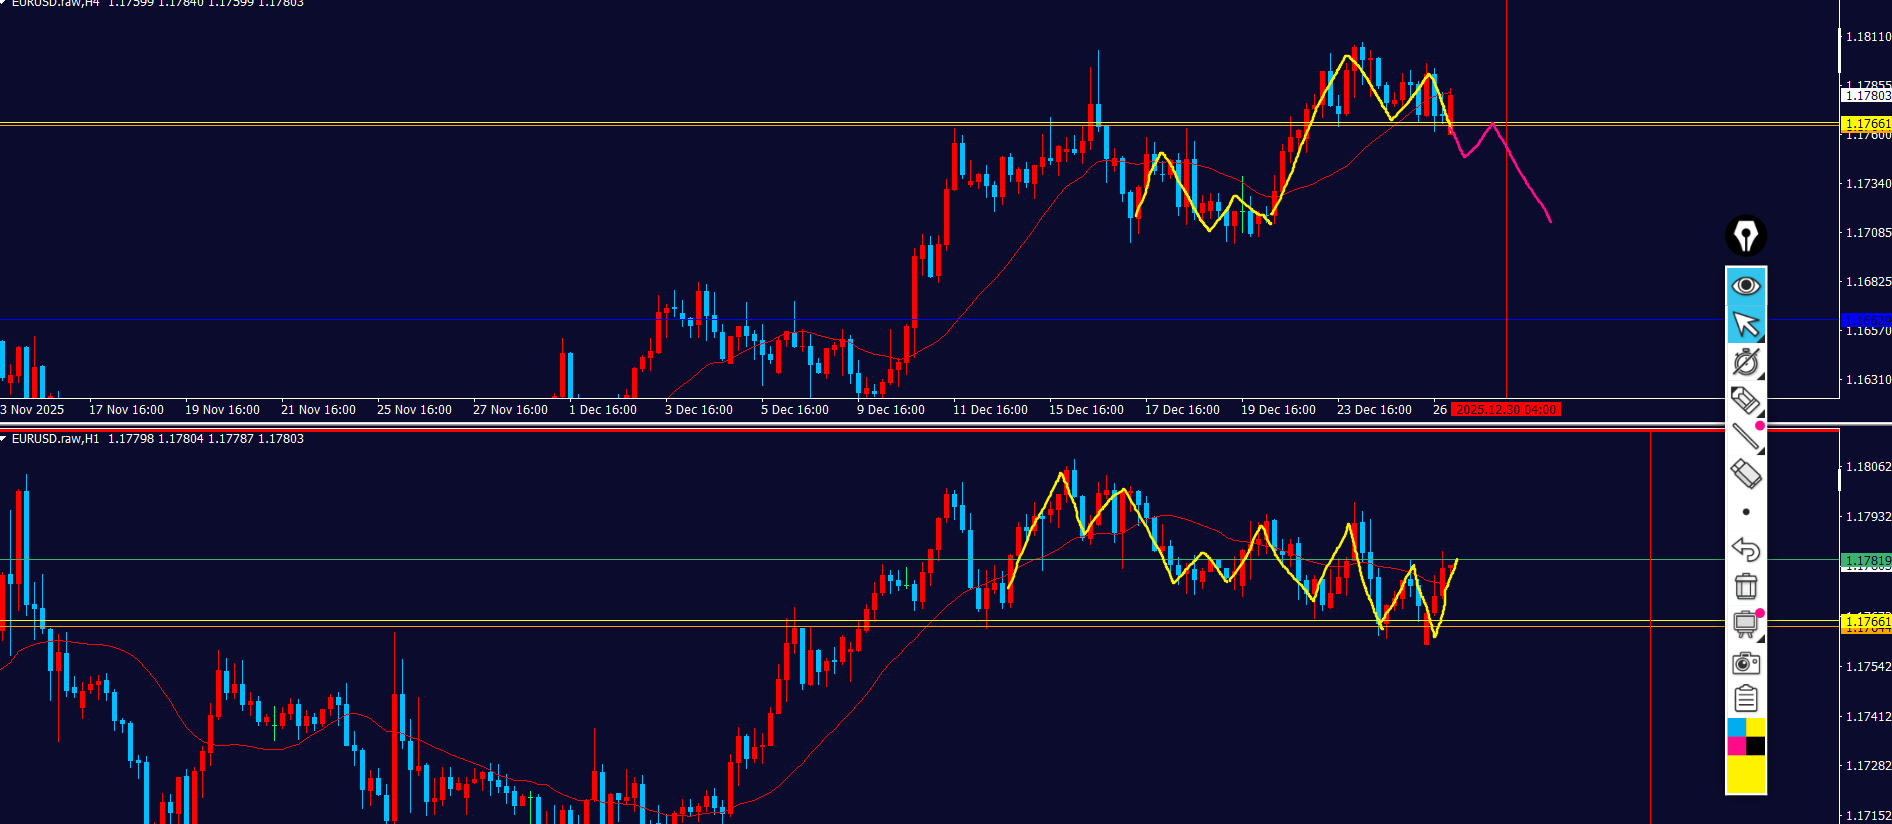Toggle ink visibility with the eye icon
Viewport: 1892px width, 824px height.
tap(1746, 286)
